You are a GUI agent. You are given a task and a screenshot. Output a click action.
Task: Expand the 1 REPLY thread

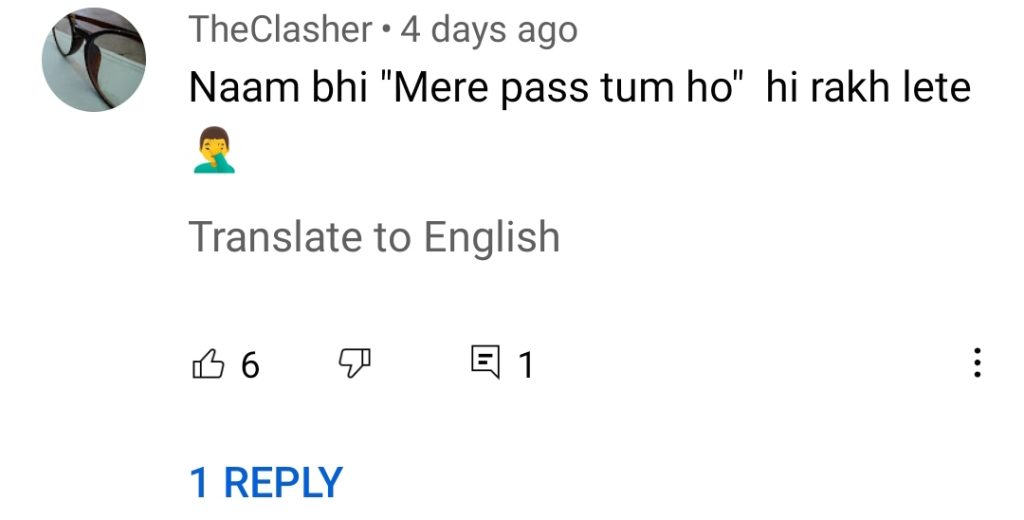(266, 483)
